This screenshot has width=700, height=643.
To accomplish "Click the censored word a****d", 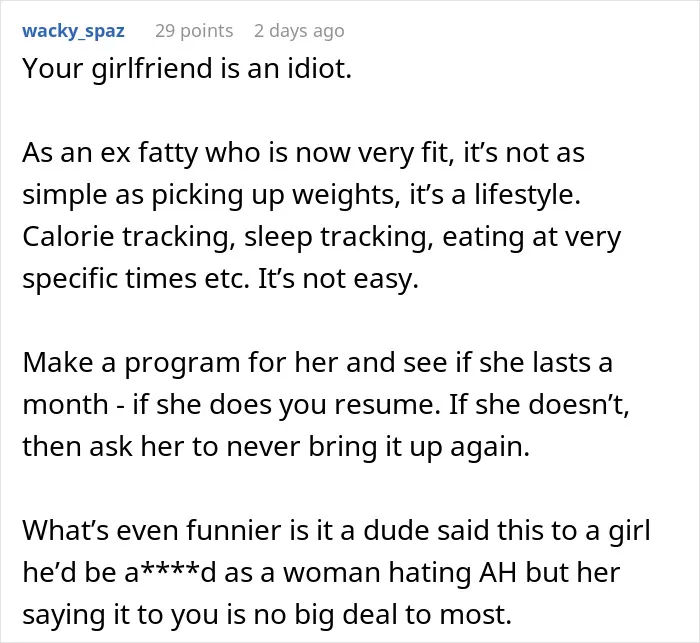I will click(x=171, y=572).
